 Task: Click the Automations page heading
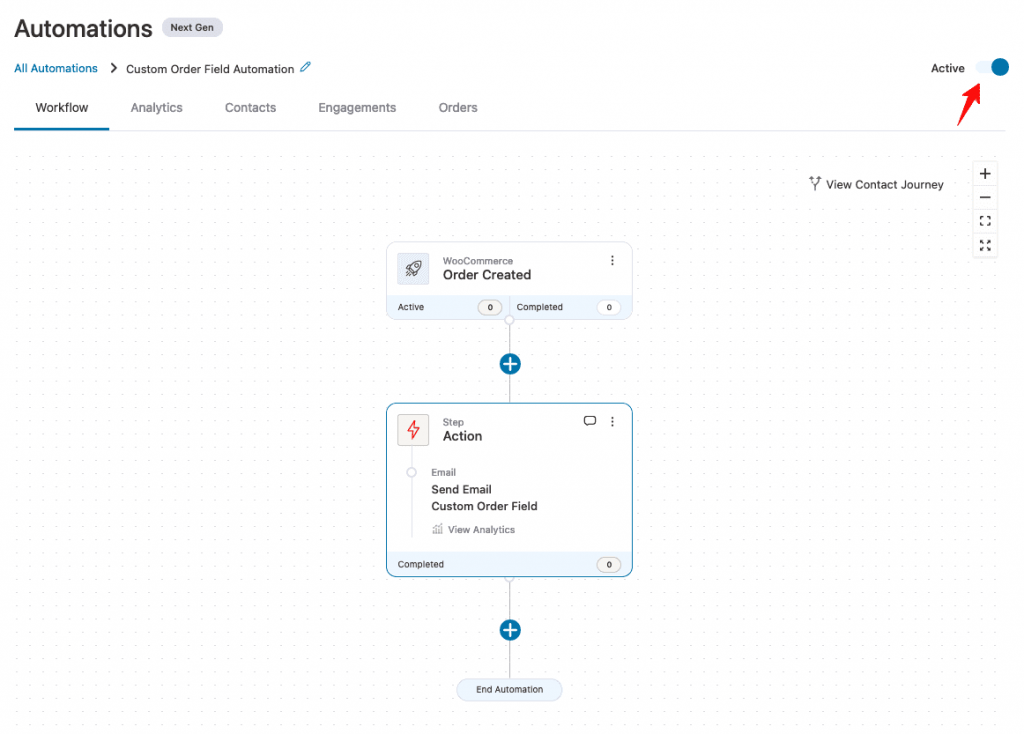[83, 29]
